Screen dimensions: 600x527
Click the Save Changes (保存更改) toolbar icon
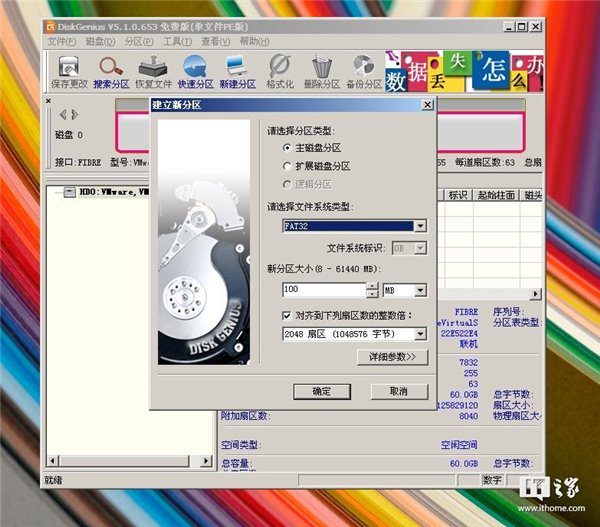point(69,73)
